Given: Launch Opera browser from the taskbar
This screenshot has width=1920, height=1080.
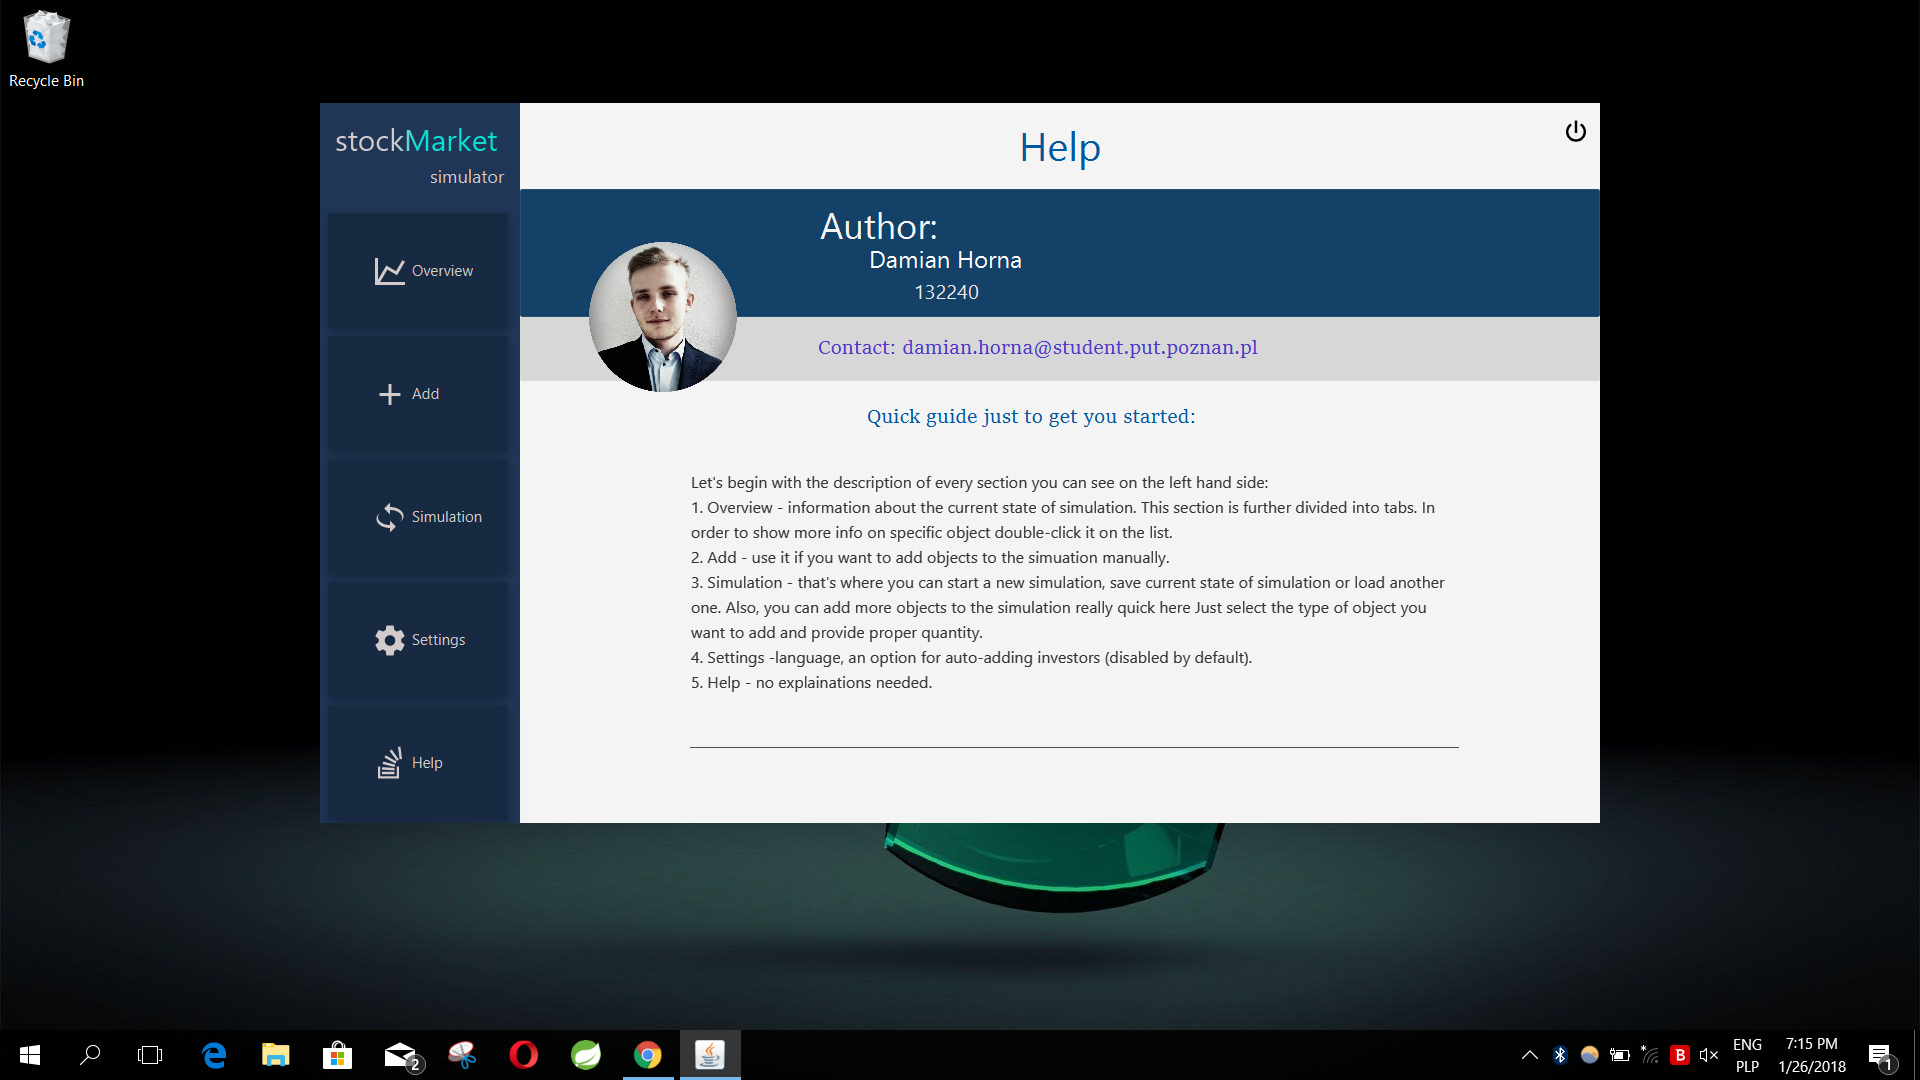Looking at the screenshot, I should 524,1055.
